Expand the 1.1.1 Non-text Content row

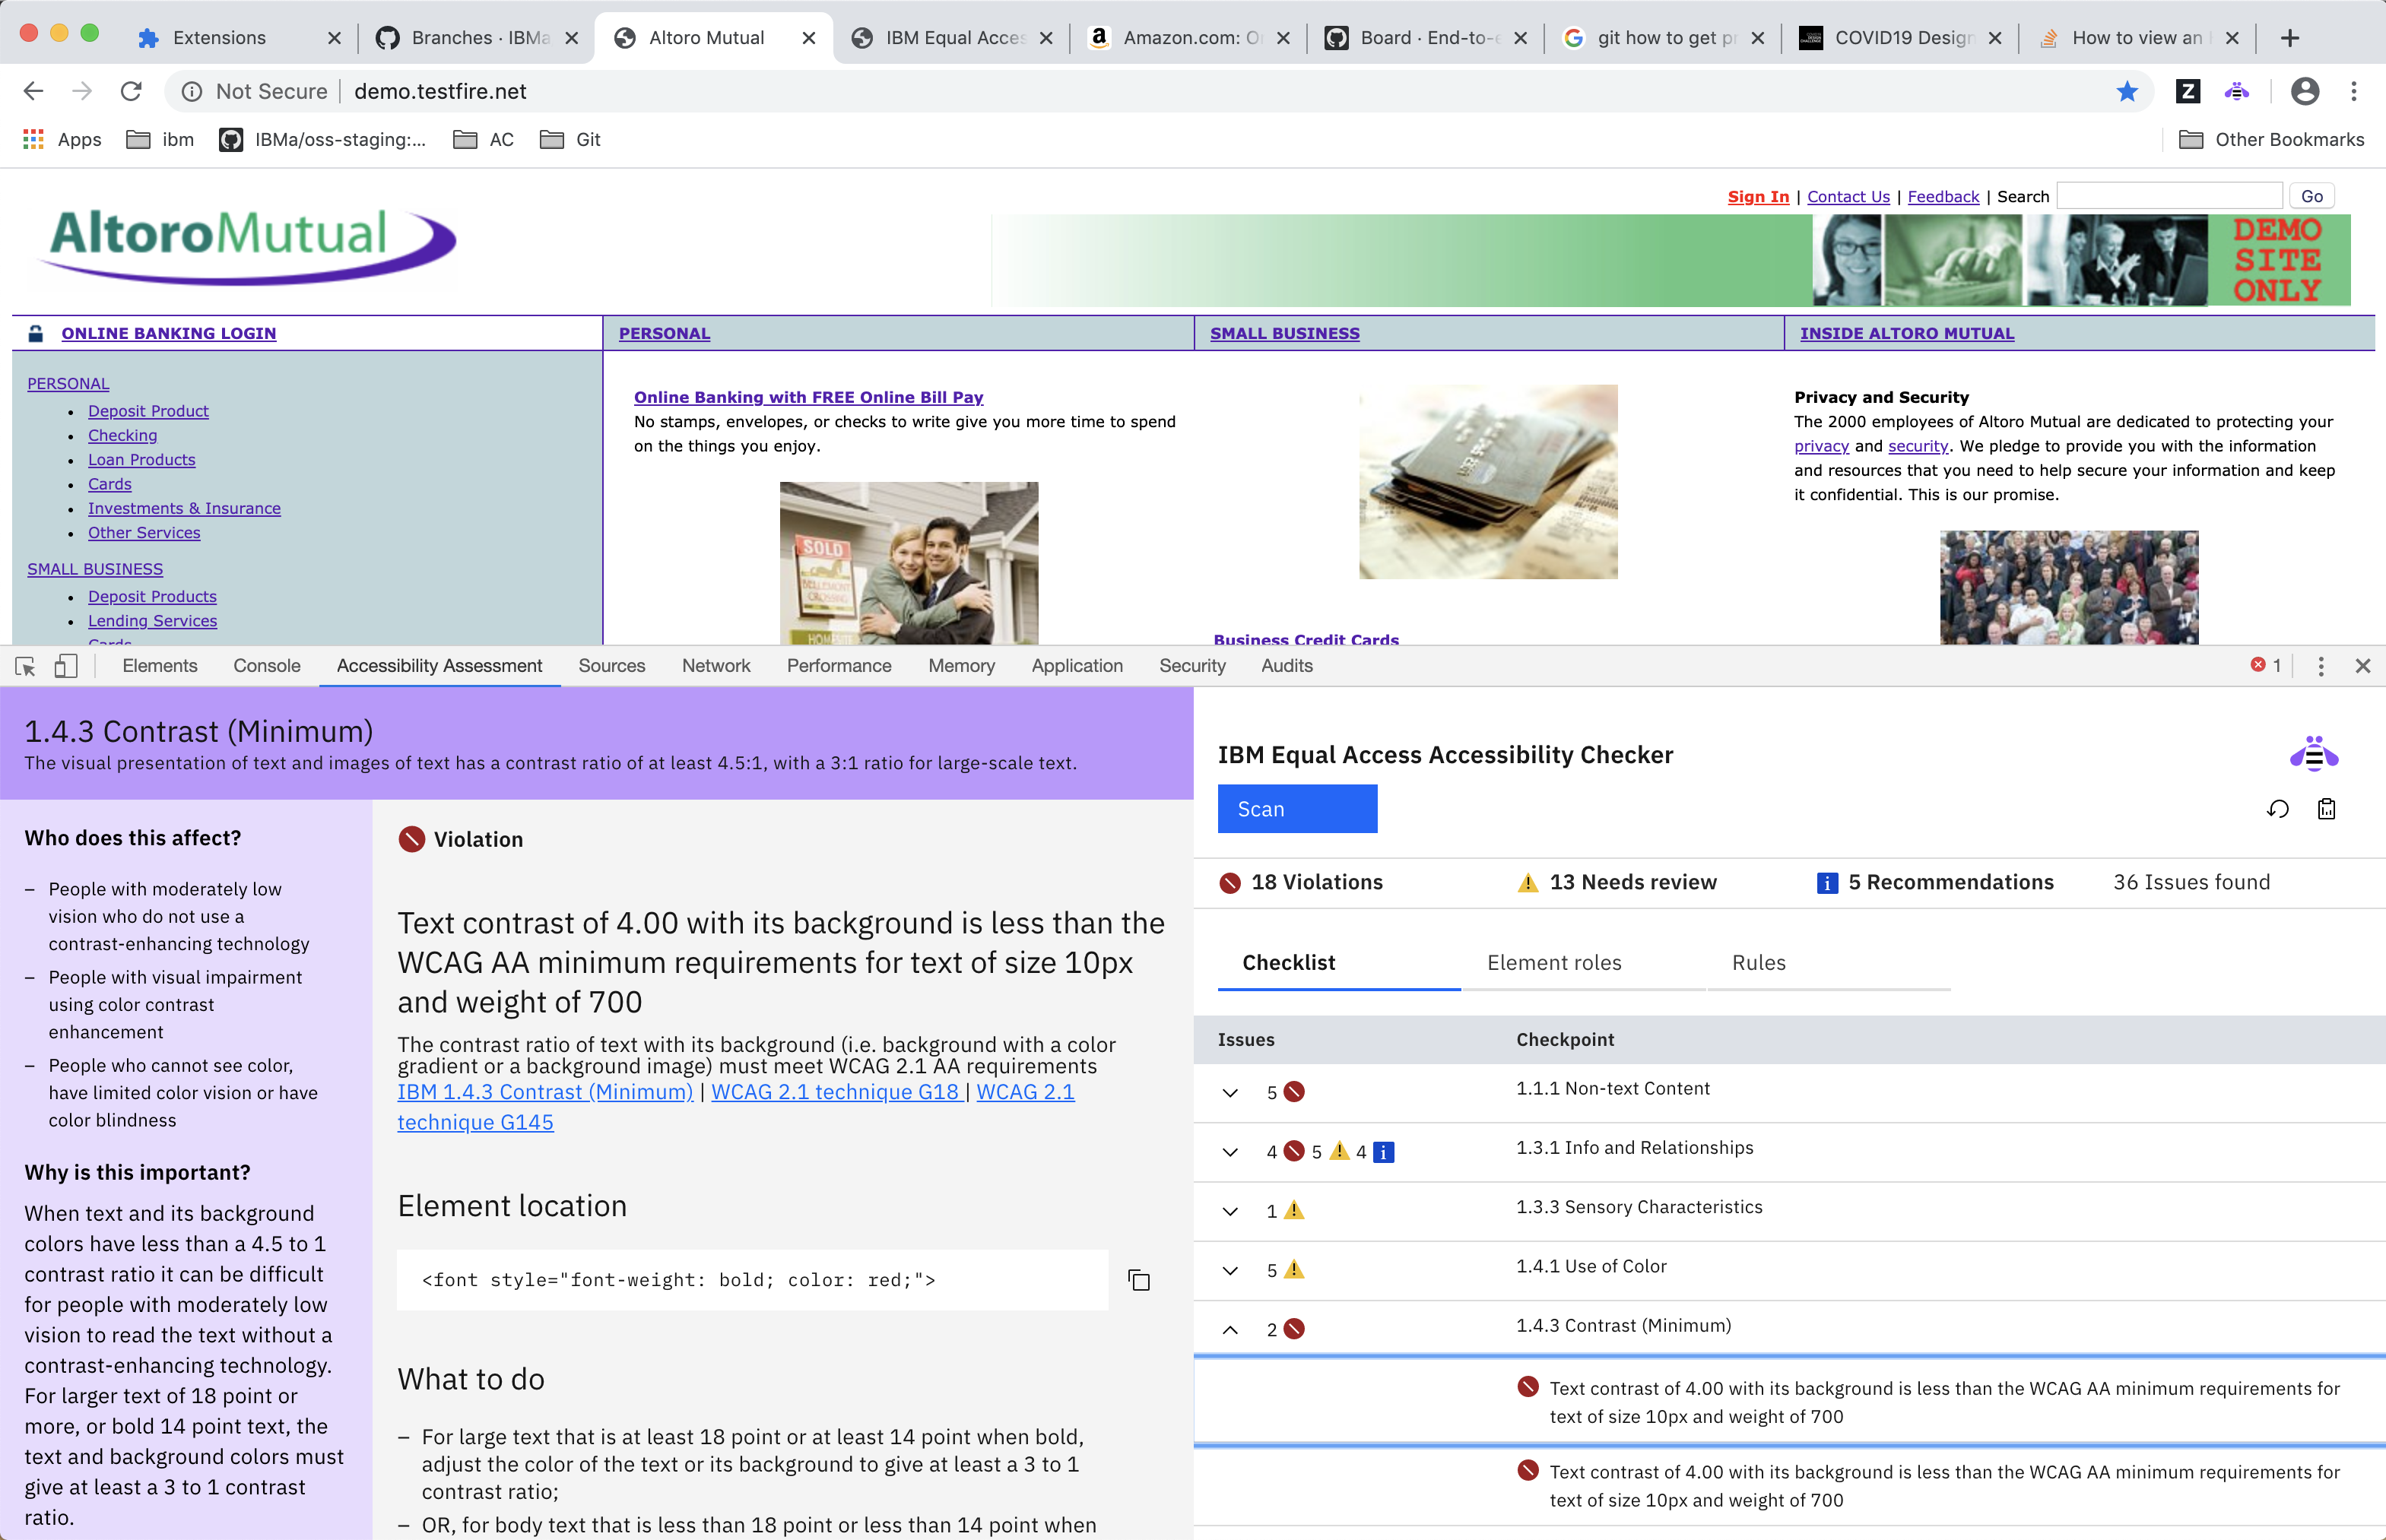[x=1230, y=1092]
